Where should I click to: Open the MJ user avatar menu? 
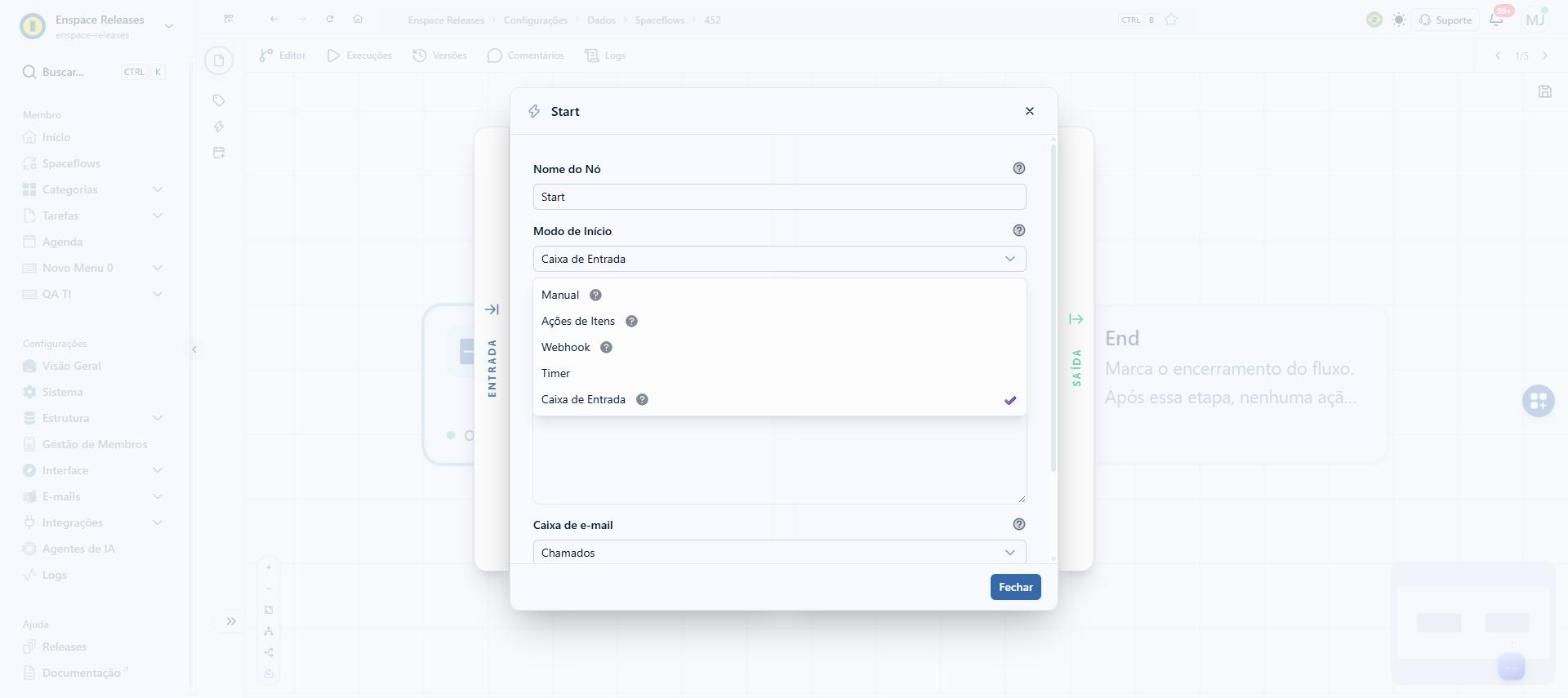coord(1534,19)
